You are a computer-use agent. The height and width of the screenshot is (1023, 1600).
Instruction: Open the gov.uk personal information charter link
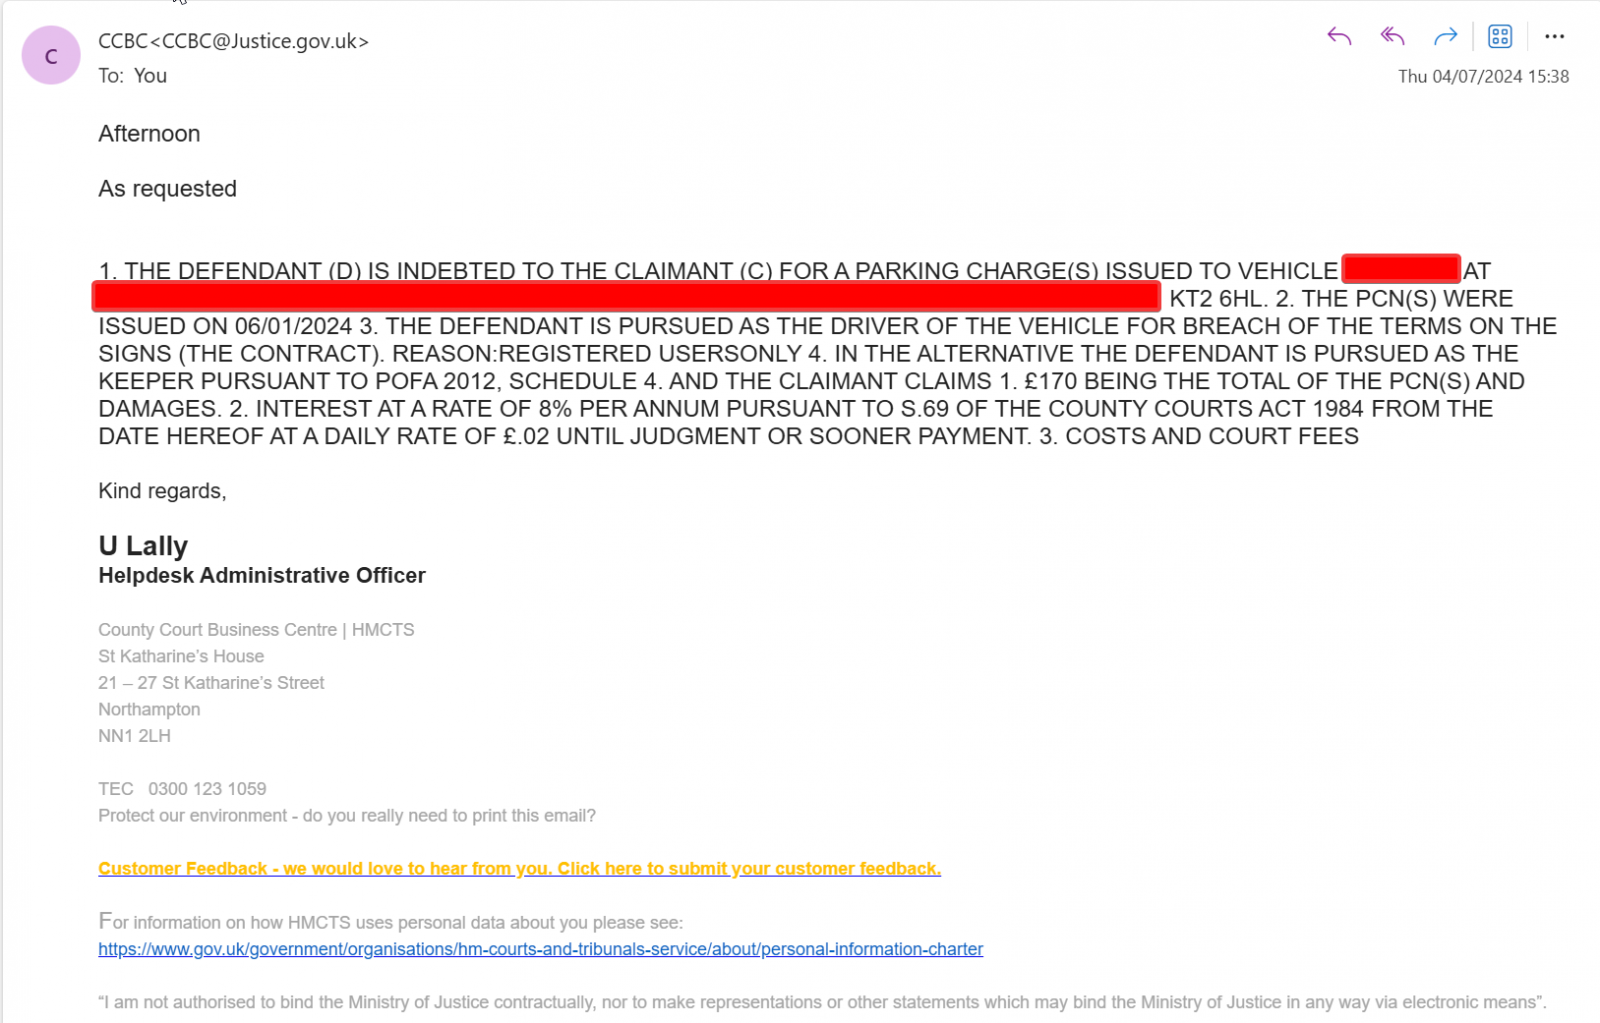click(540, 949)
